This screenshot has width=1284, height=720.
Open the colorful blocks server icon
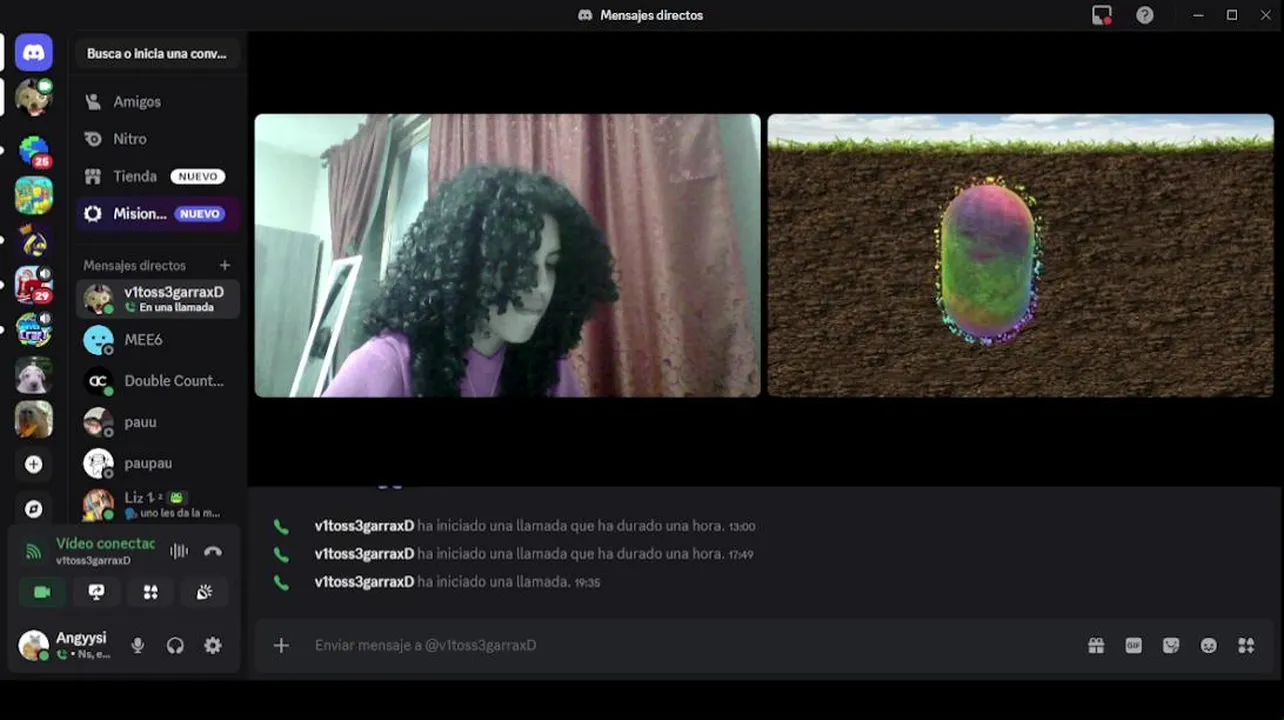(x=34, y=195)
